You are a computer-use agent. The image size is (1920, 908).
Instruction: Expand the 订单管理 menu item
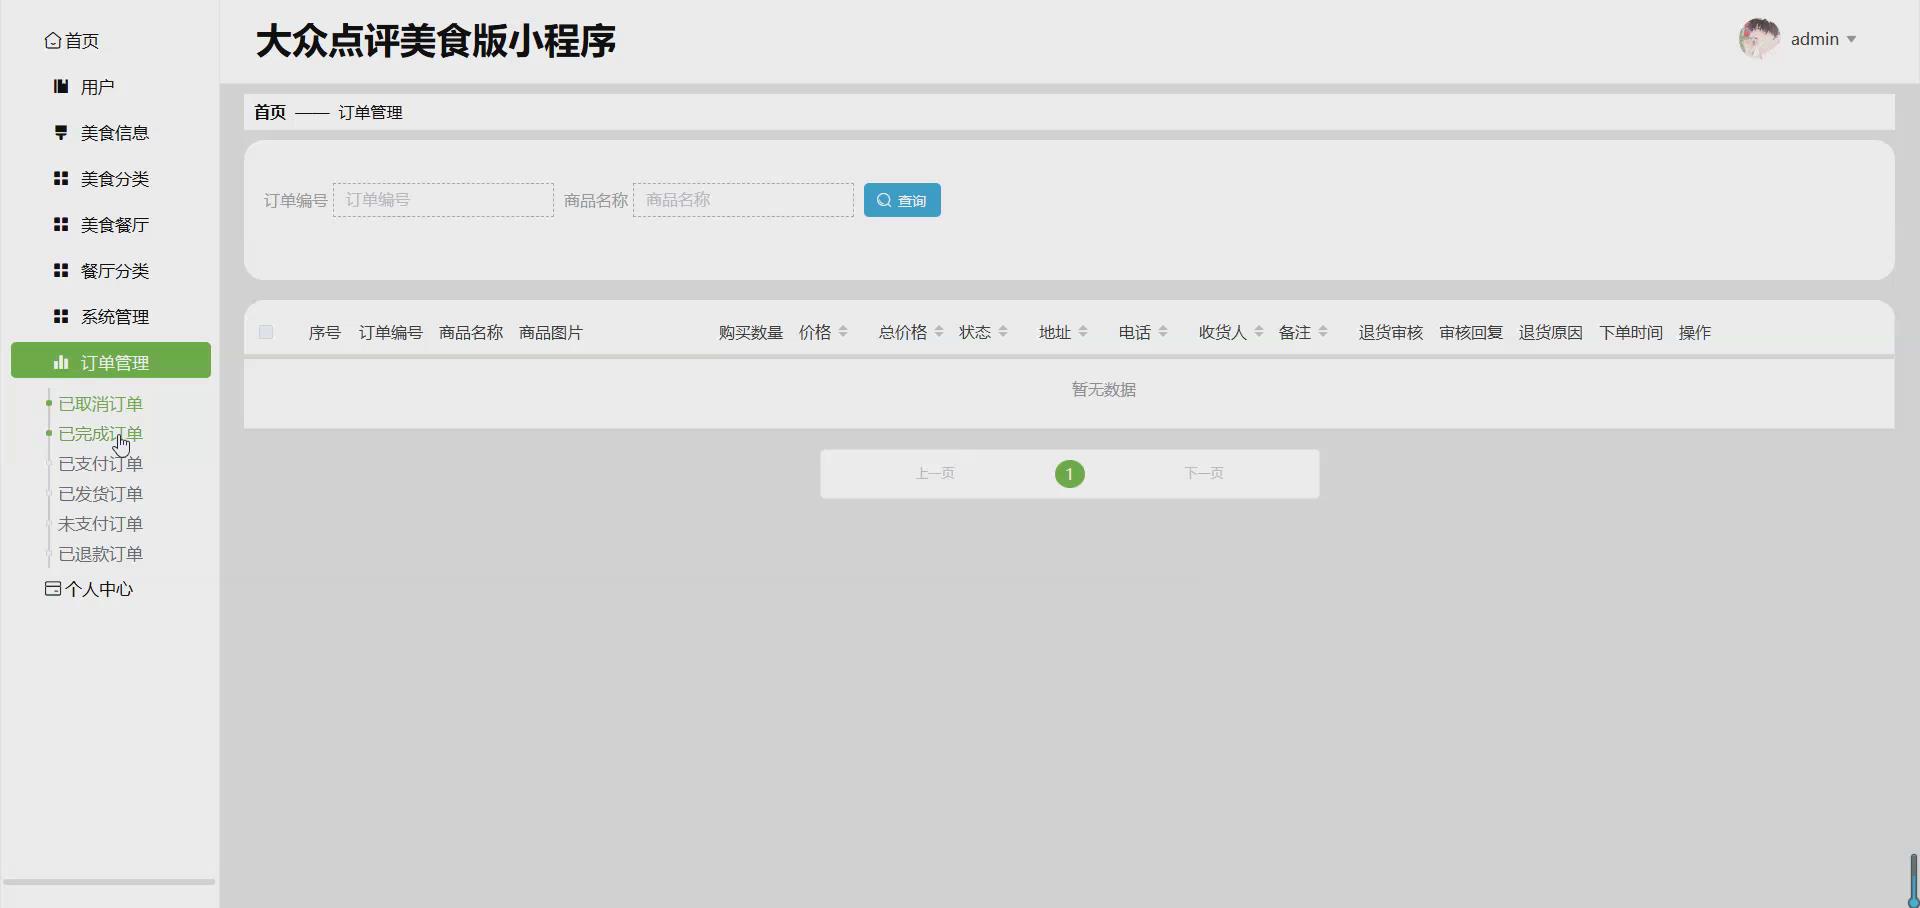[x=110, y=361]
